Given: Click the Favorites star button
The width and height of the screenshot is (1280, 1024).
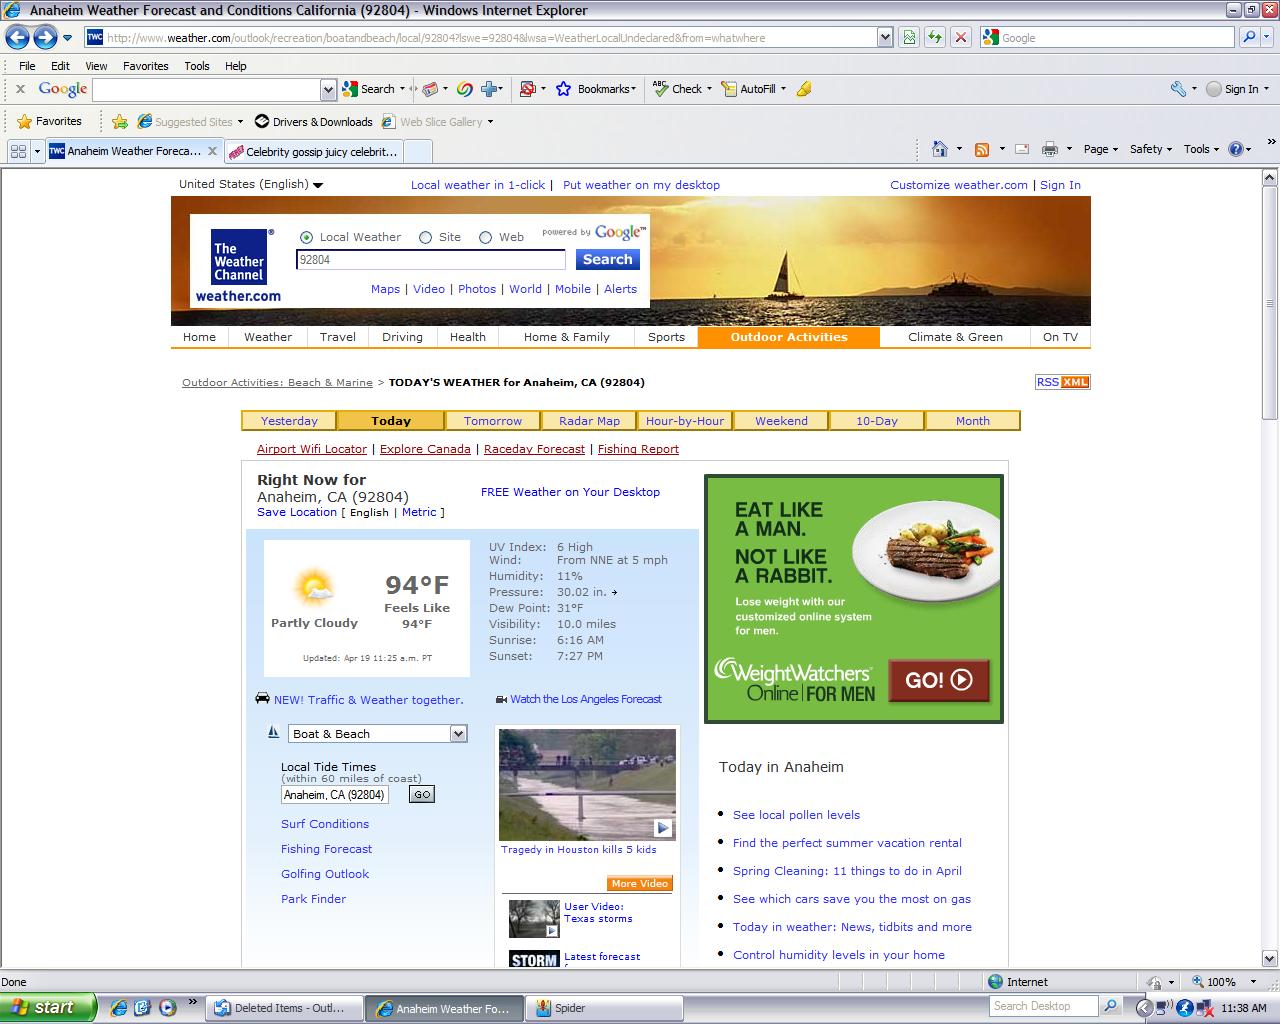Looking at the screenshot, I should (49, 121).
